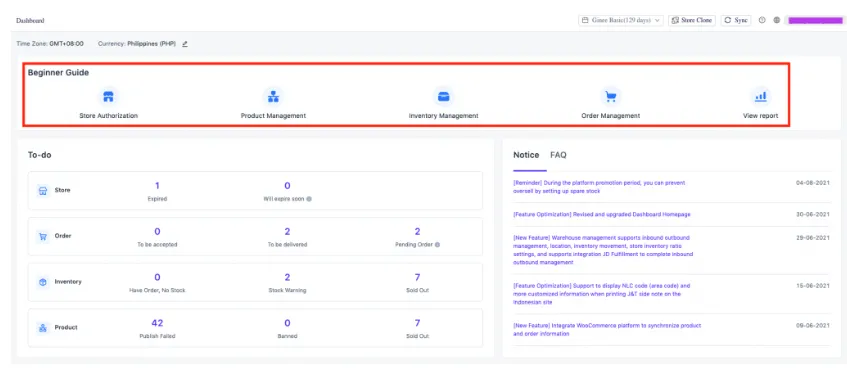Image resolution: width=847 pixels, height=368 pixels.
Task: Switch to the FAQ tab
Action: [559, 155]
